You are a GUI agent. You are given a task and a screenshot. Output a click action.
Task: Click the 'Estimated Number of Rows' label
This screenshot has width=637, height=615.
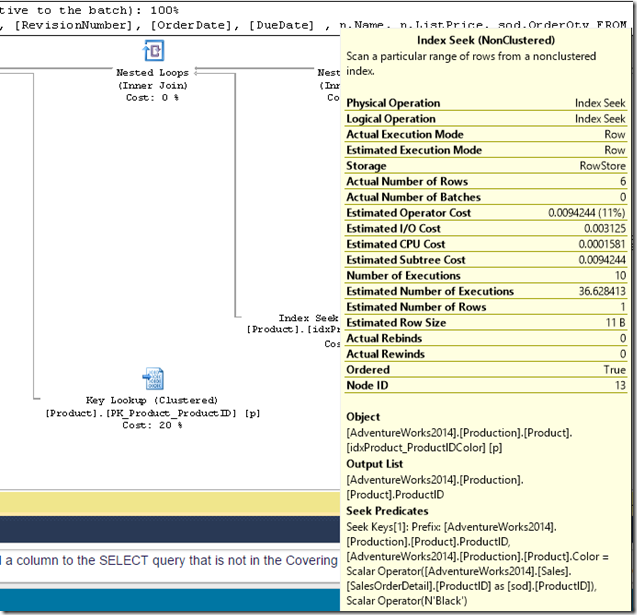416,307
